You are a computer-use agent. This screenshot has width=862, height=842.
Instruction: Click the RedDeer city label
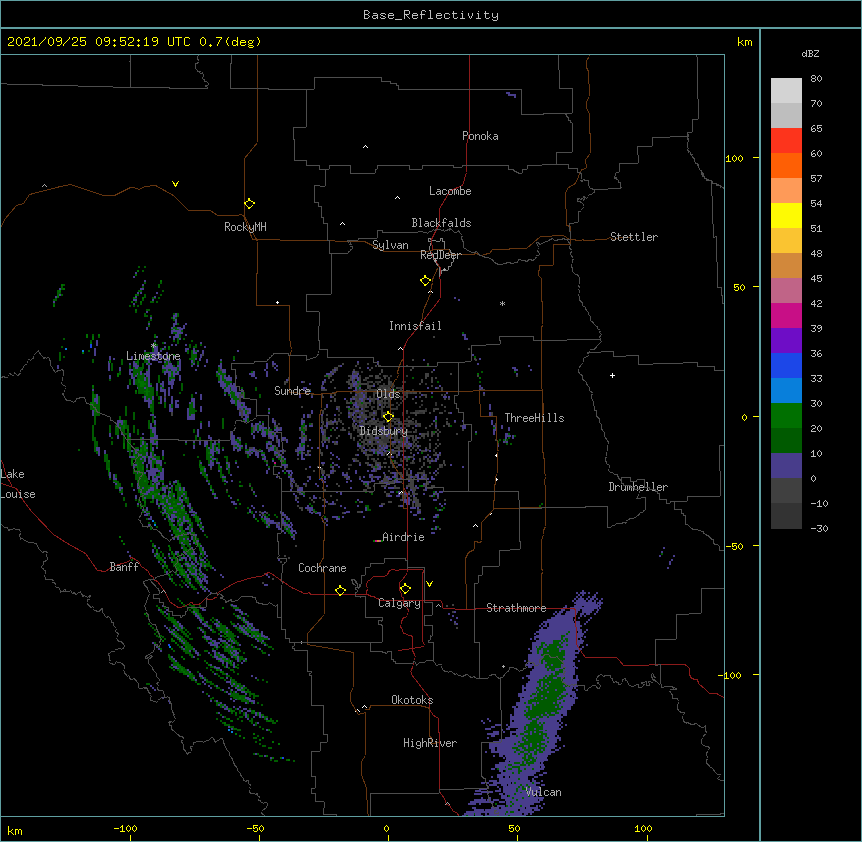point(440,255)
